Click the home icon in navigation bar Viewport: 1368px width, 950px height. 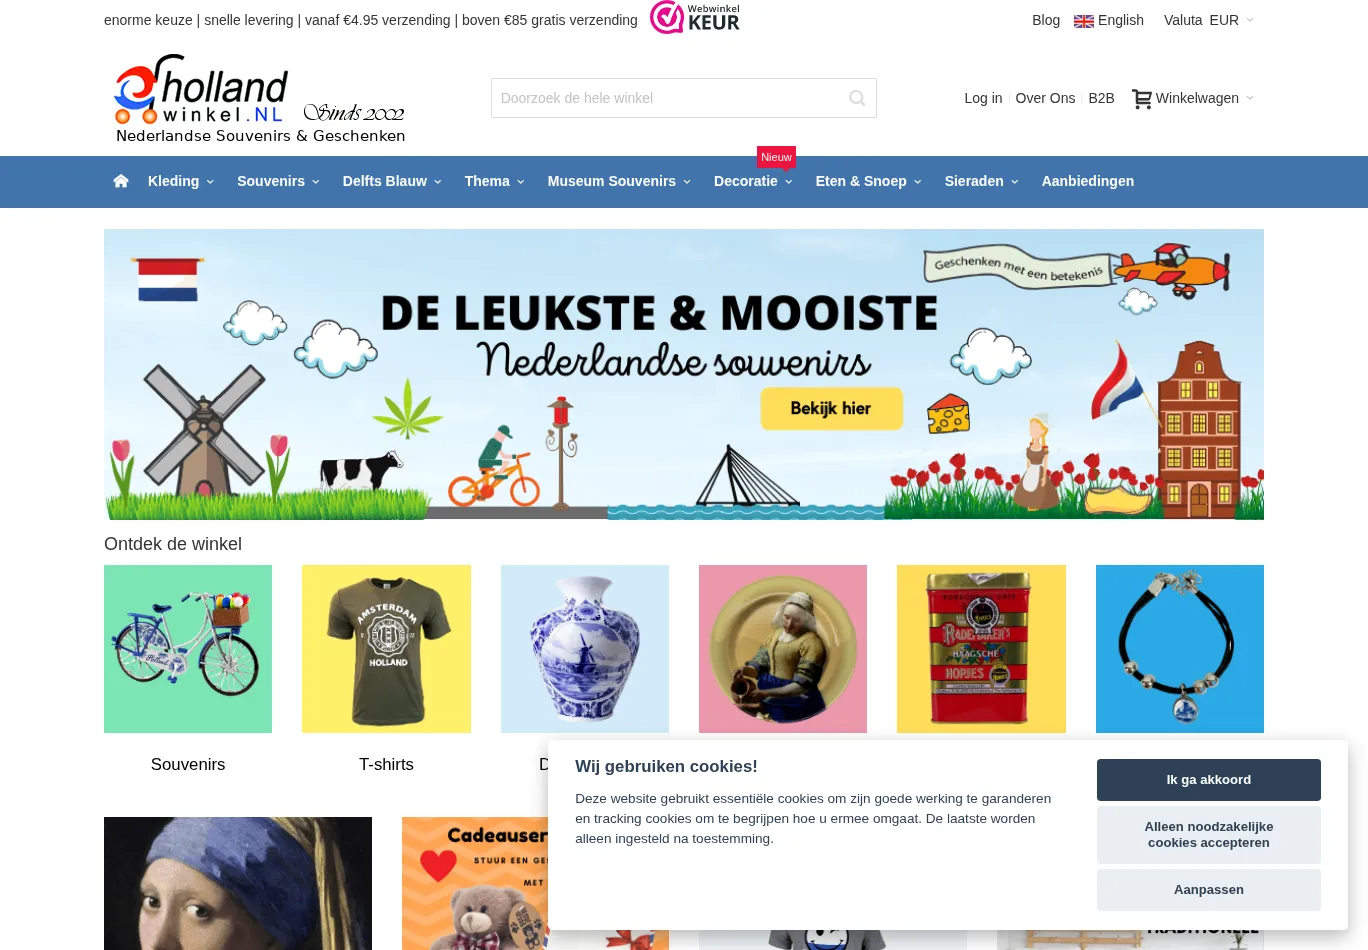coord(121,181)
